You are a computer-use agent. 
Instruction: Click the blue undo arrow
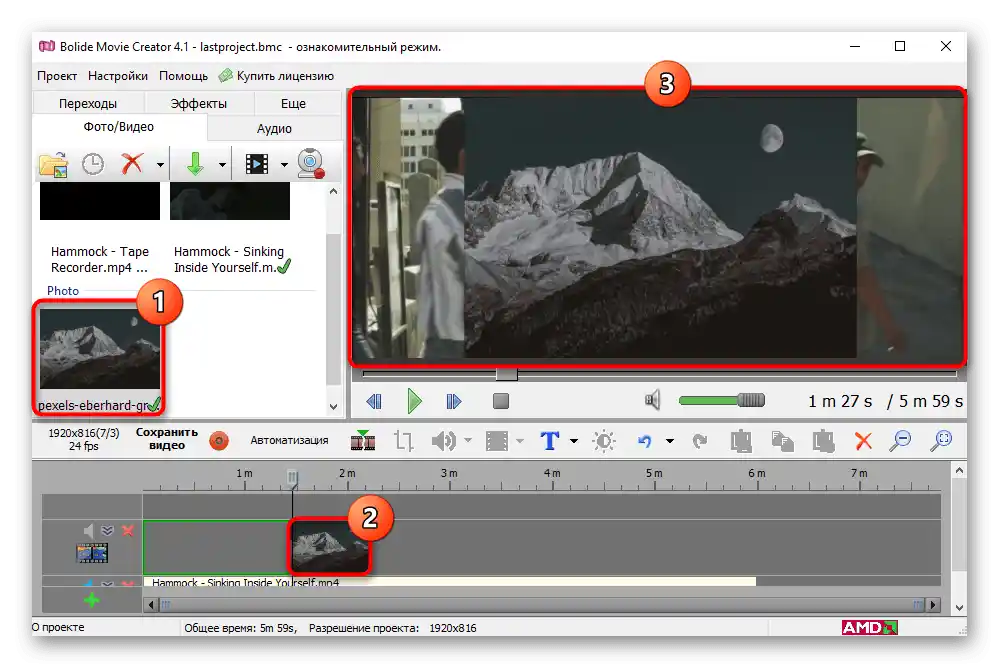pos(645,440)
